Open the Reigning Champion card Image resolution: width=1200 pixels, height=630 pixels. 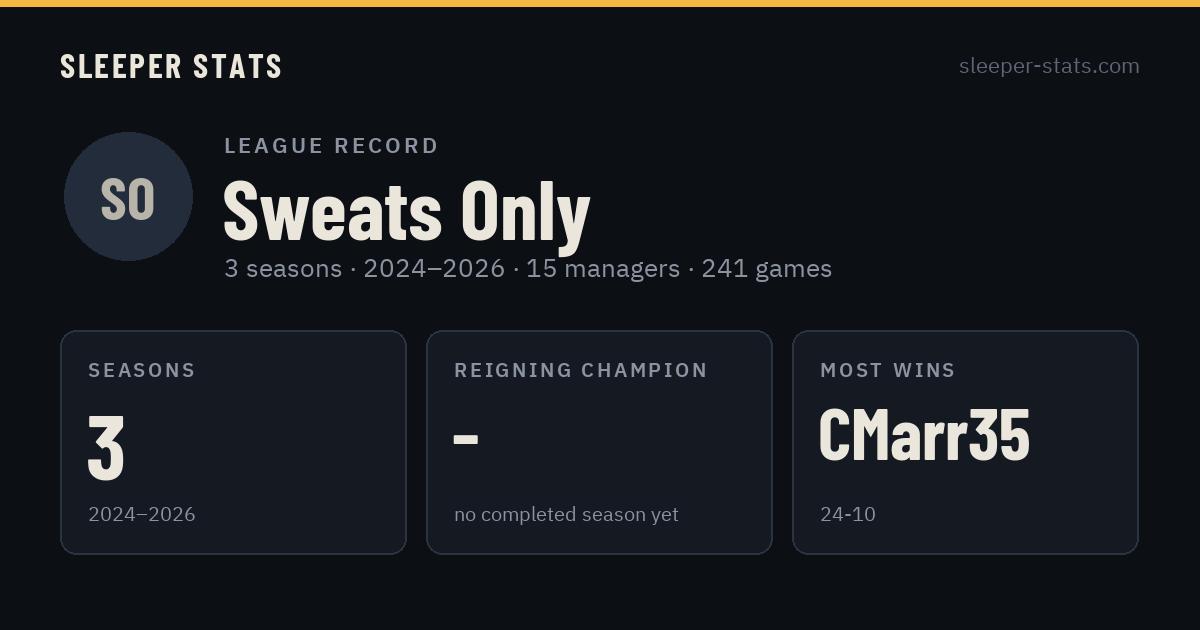[x=599, y=442]
